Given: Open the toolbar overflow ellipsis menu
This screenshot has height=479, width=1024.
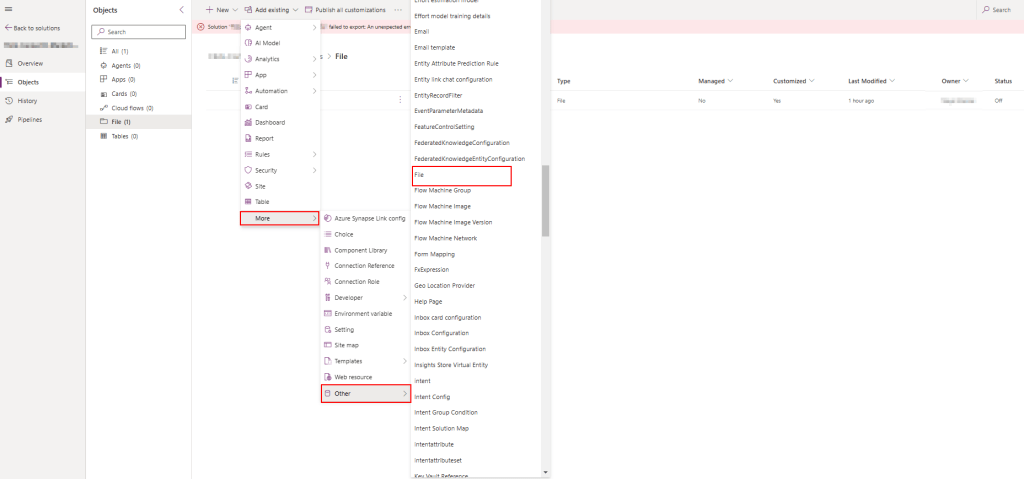Looking at the screenshot, I should point(398,9).
